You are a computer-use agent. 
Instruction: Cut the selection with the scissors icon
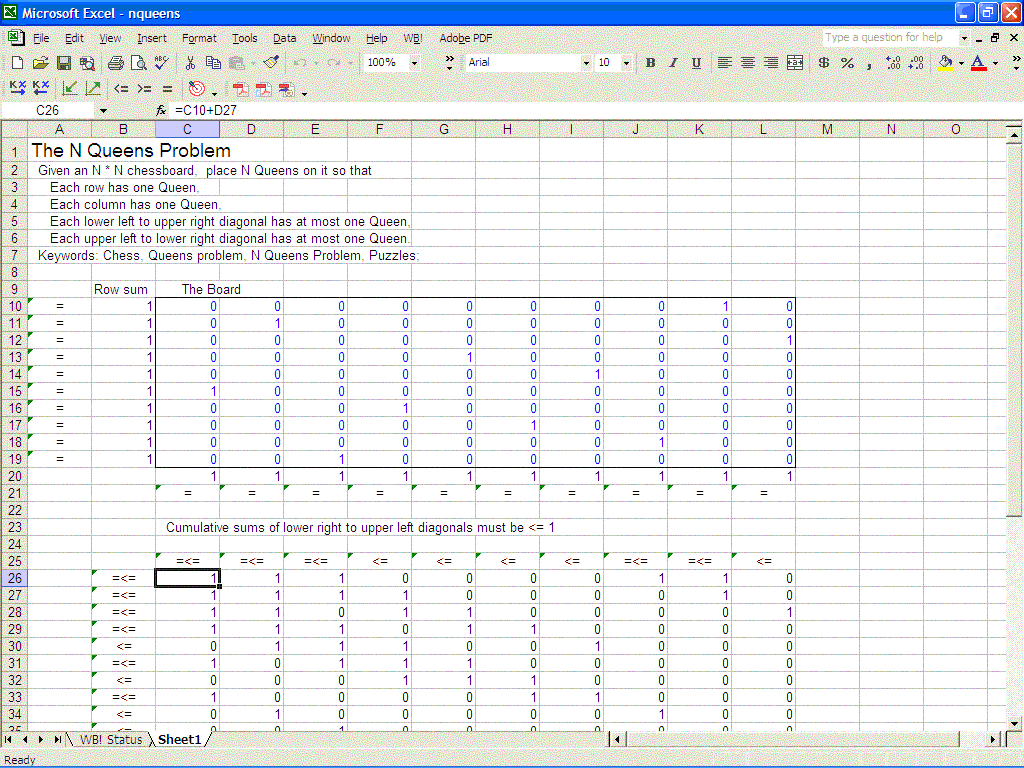tap(190, 63)
